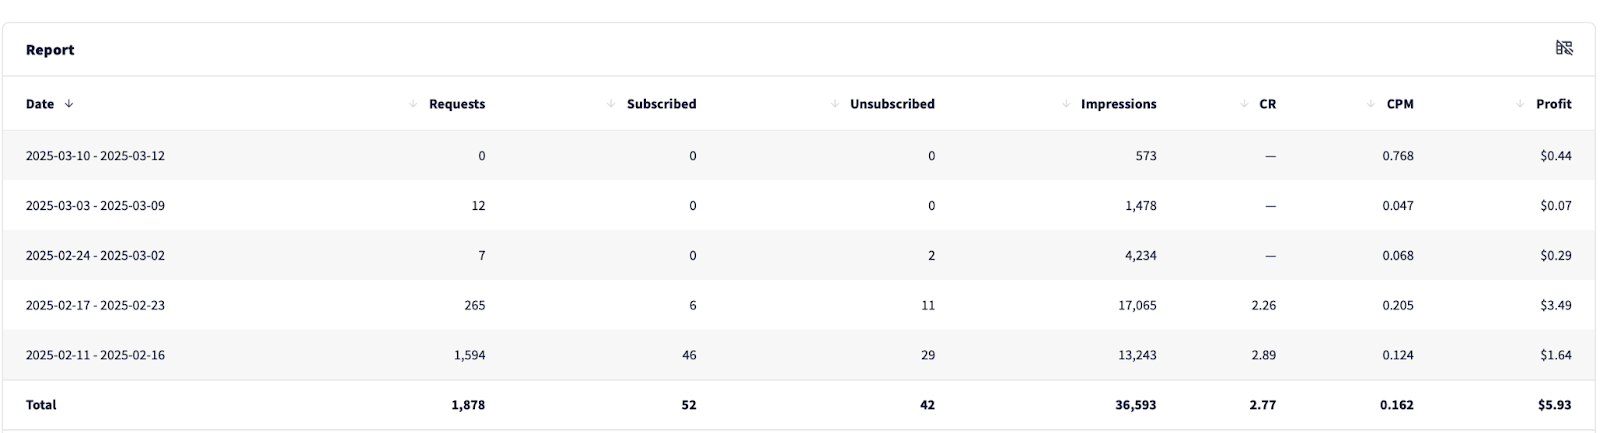Click sort arrow beside Profit column
Viewport: 1600px width, 433px height.
pos(1520,104)
